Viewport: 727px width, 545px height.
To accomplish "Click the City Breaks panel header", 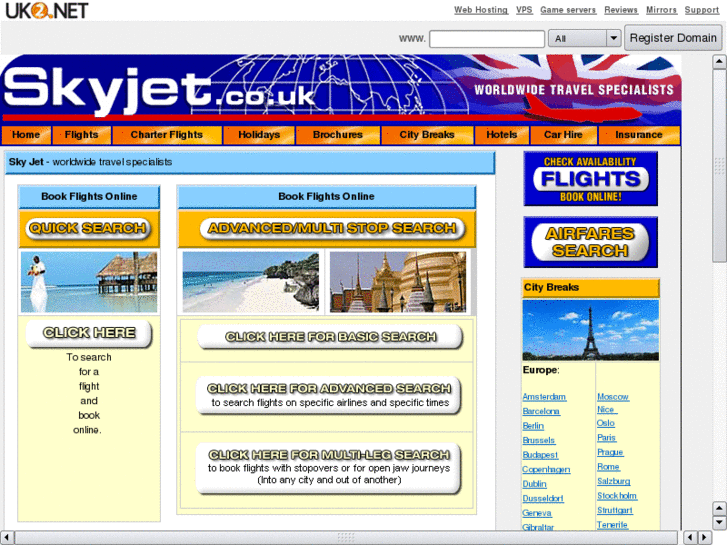I will [590, 288].
